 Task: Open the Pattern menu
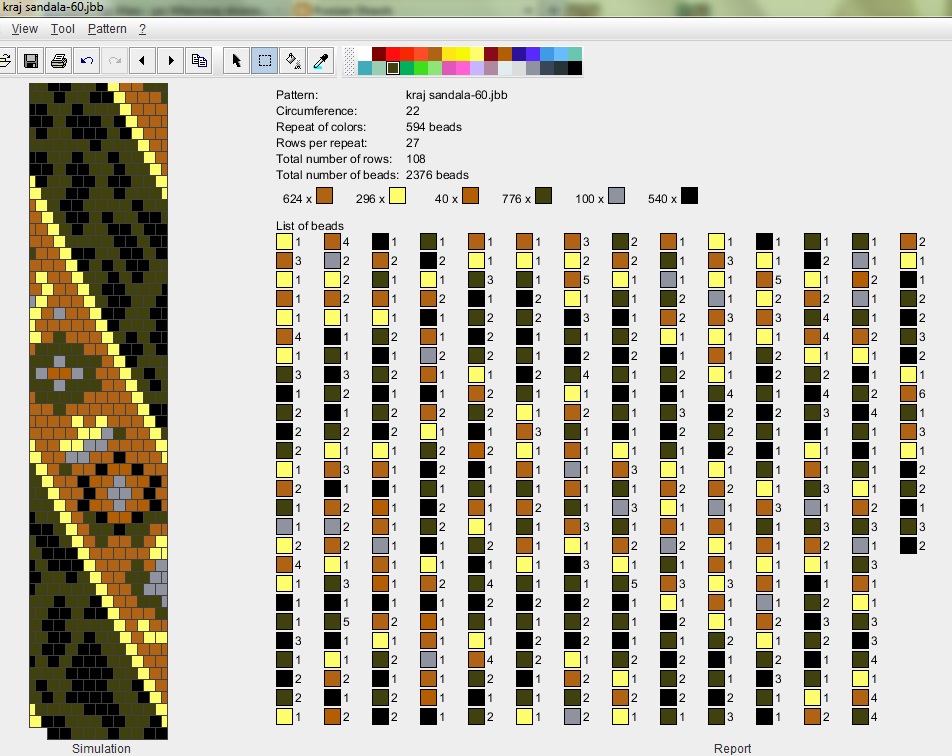point(107,30)
